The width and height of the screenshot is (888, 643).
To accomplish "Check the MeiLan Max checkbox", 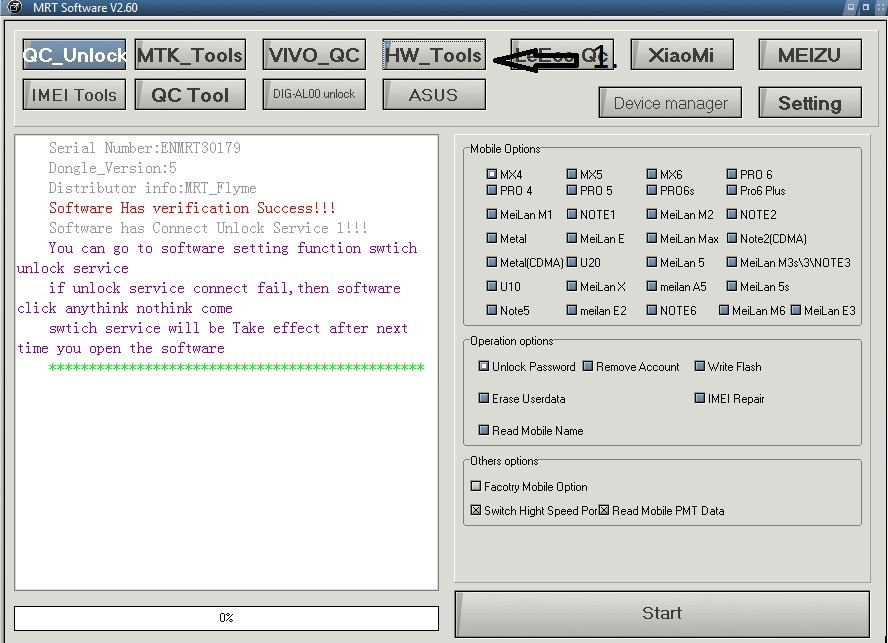I will tap(651, 238).
